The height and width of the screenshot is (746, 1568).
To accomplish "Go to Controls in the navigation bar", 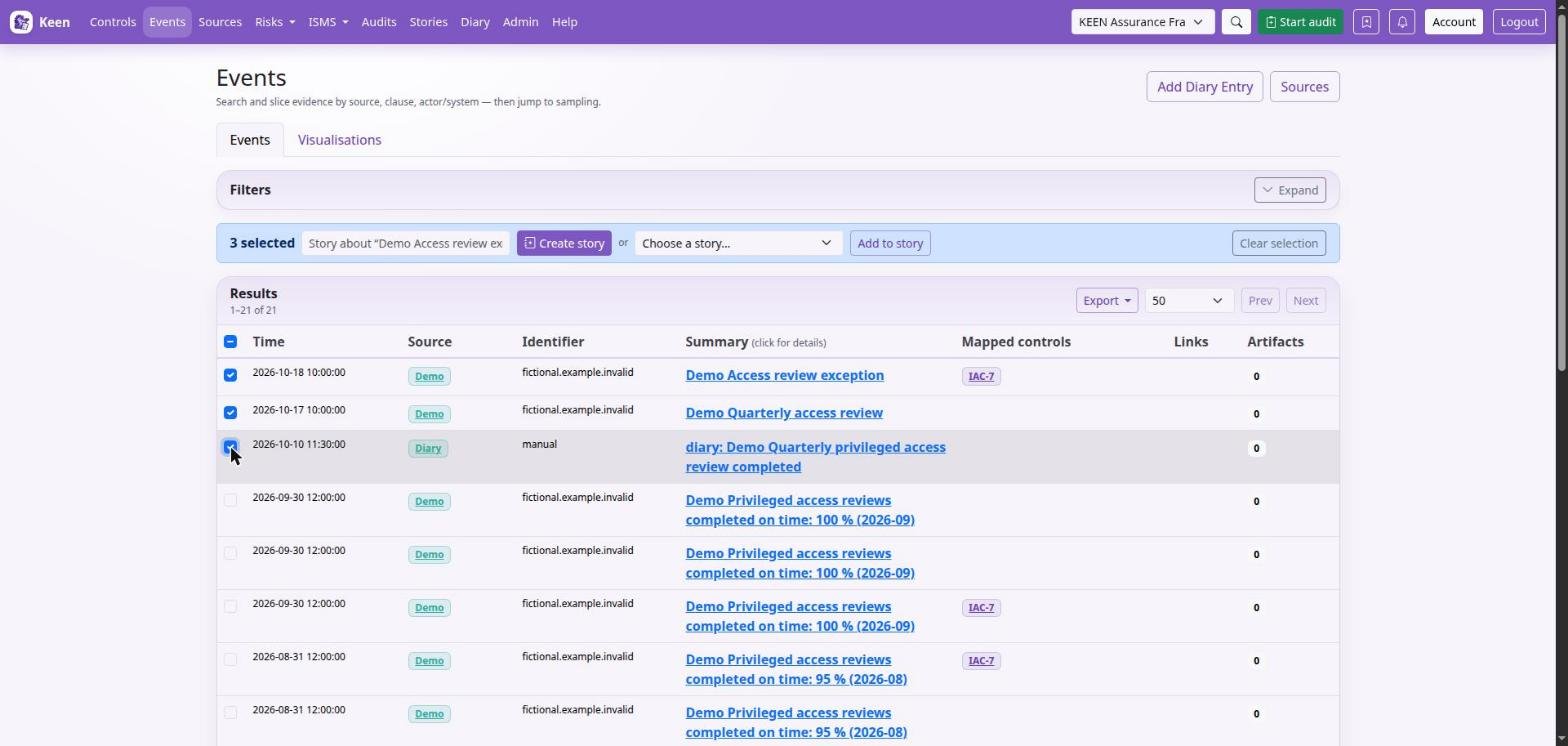I will (113, 22).
